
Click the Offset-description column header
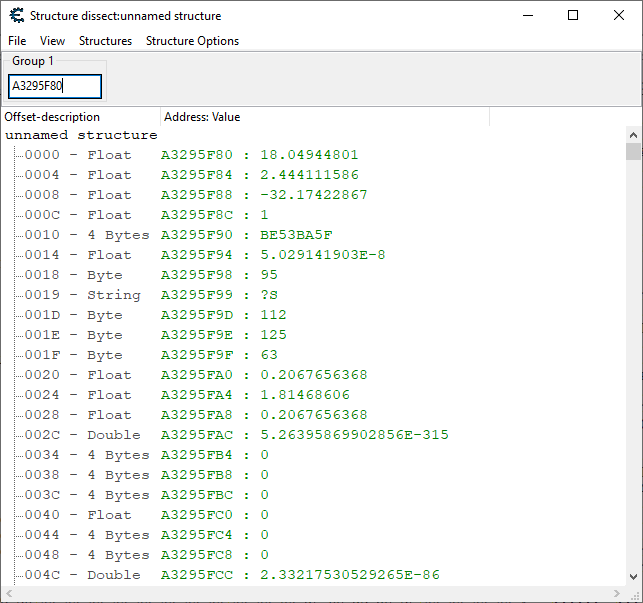80,117
